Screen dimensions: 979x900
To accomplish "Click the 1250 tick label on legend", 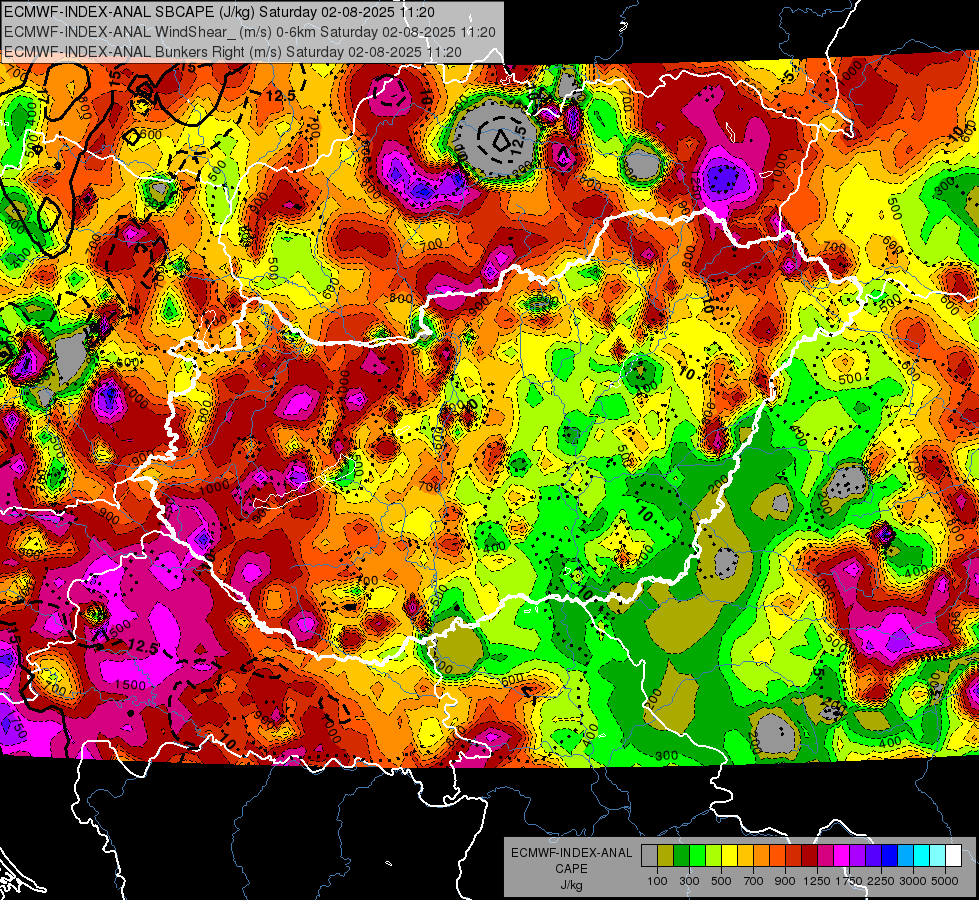I will (817, 881).
